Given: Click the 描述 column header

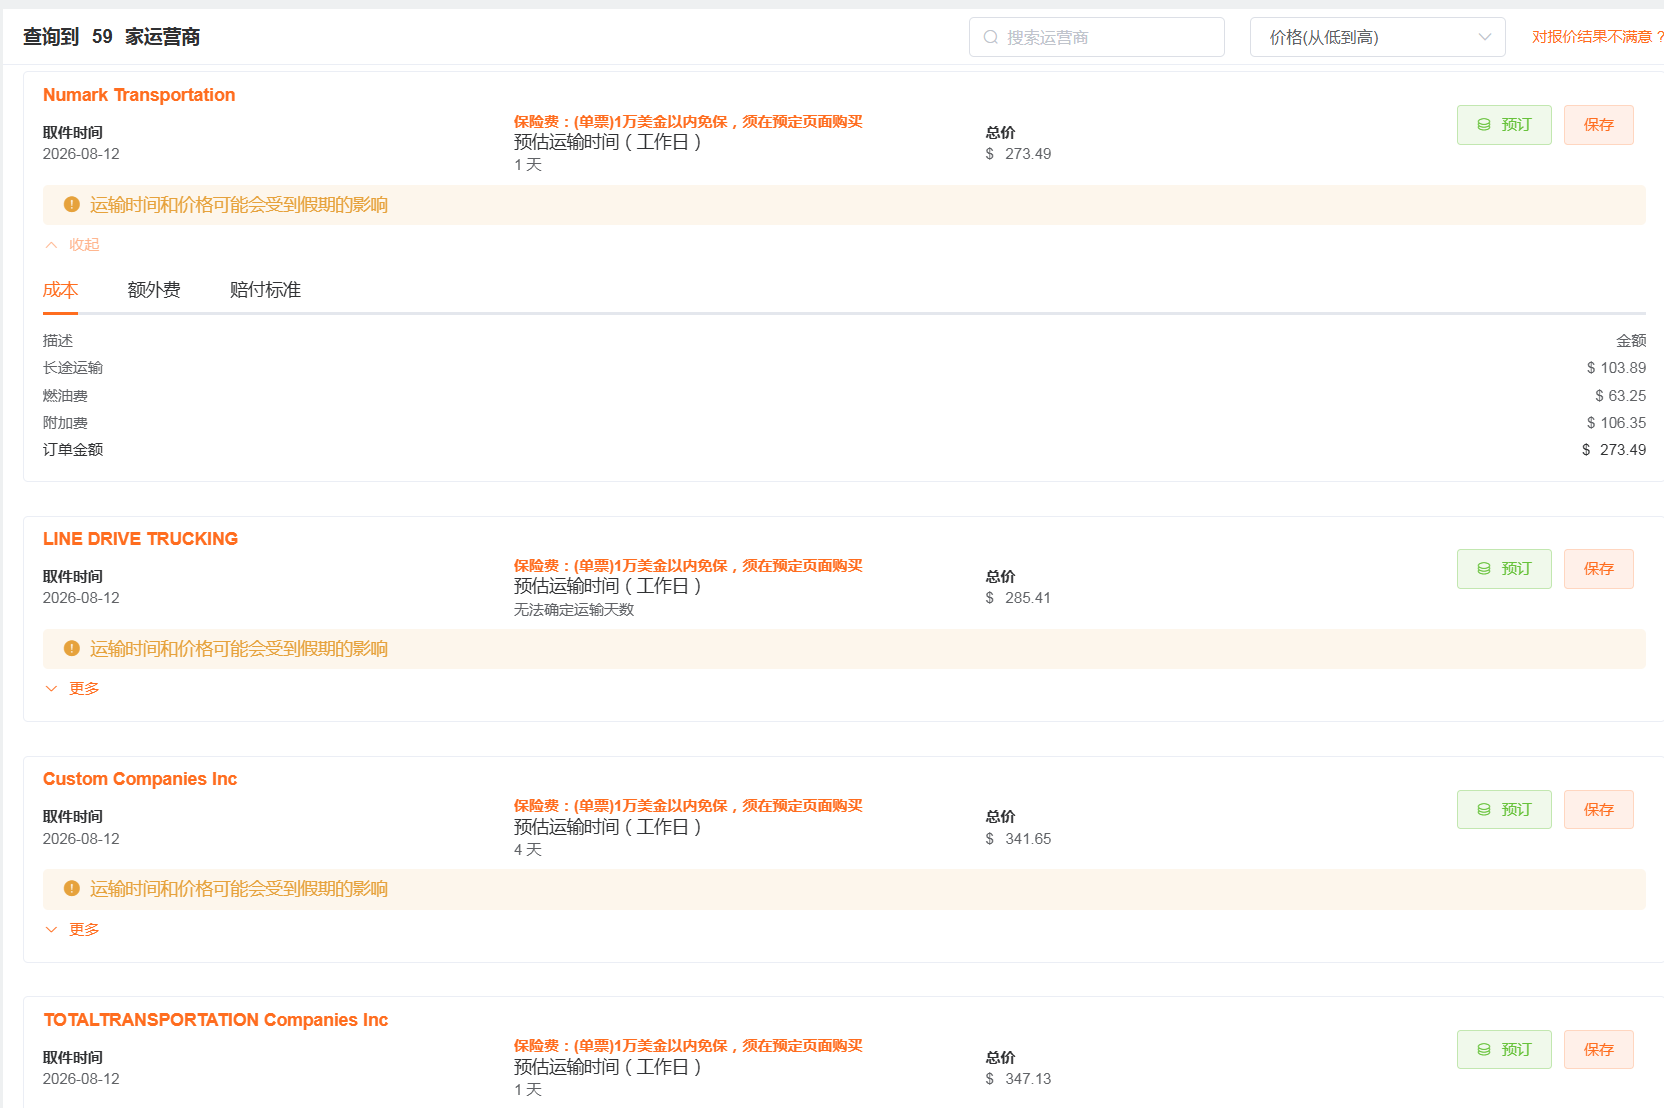Looking at the screenshot, I should click(58, 341).
